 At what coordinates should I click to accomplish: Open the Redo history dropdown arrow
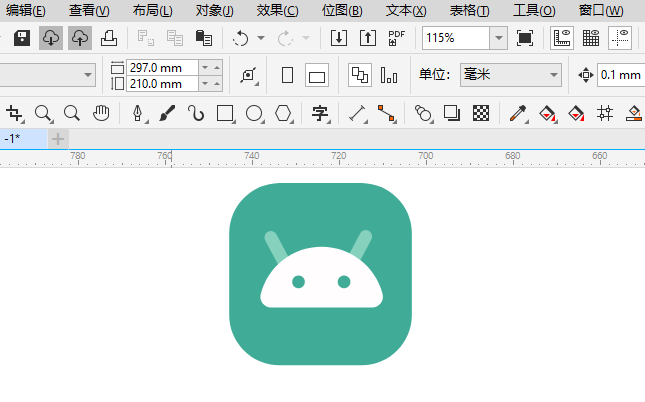[306, 38]
